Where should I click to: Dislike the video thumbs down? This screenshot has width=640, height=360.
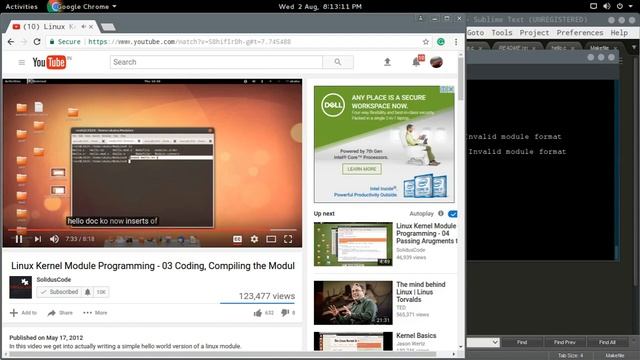[x=285, y=313]
